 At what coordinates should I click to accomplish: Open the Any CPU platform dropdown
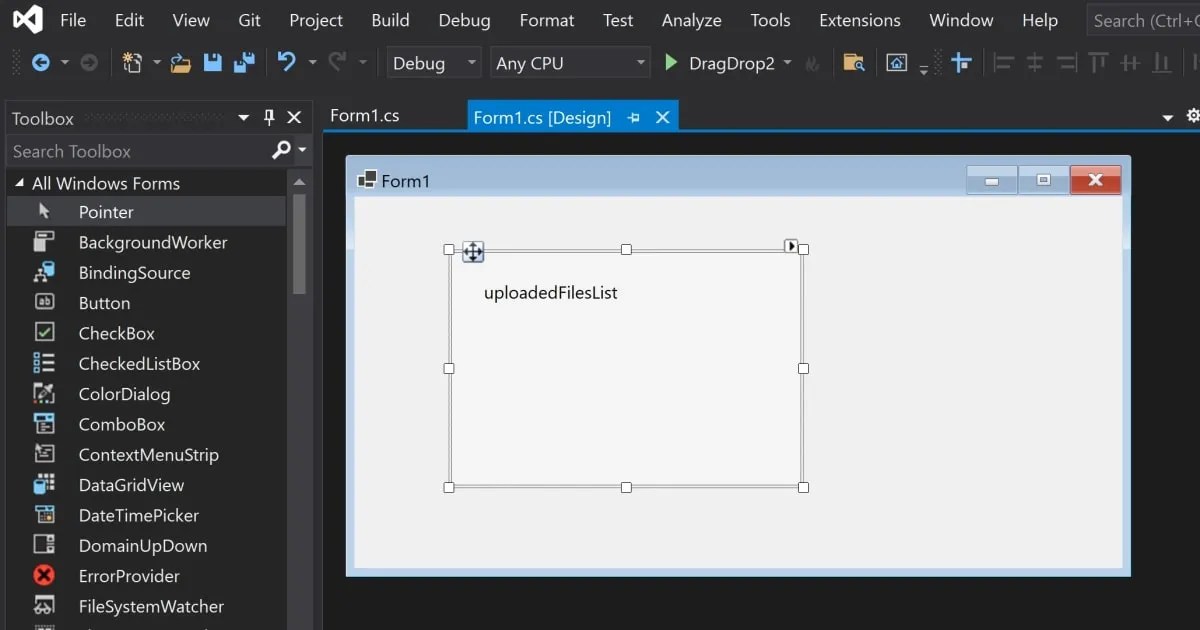point(569,62)
